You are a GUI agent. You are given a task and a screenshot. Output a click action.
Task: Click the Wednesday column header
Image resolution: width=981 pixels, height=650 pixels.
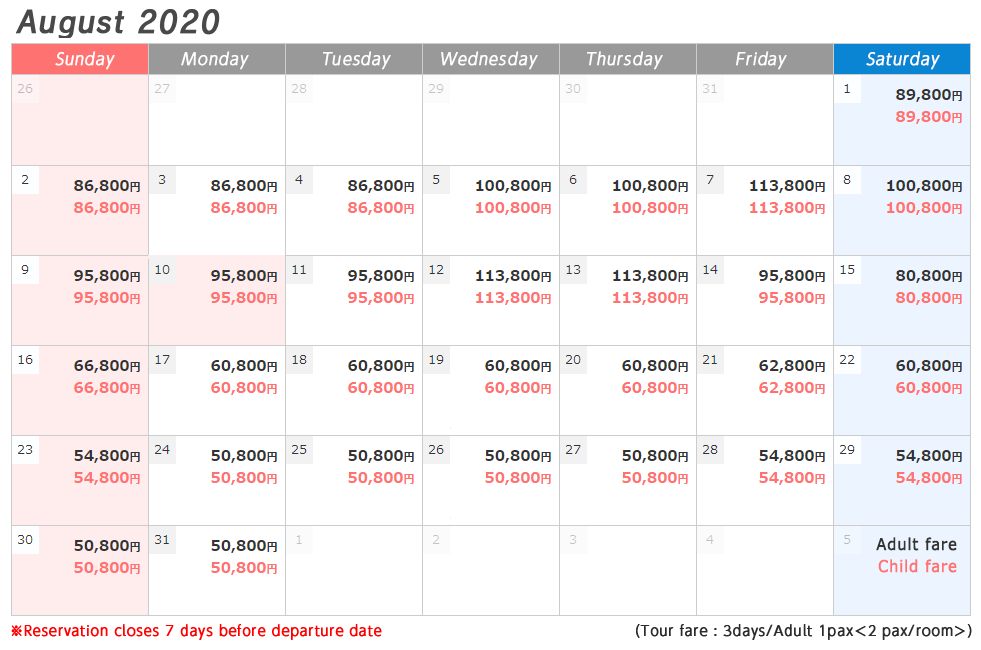tap(491, 59)
